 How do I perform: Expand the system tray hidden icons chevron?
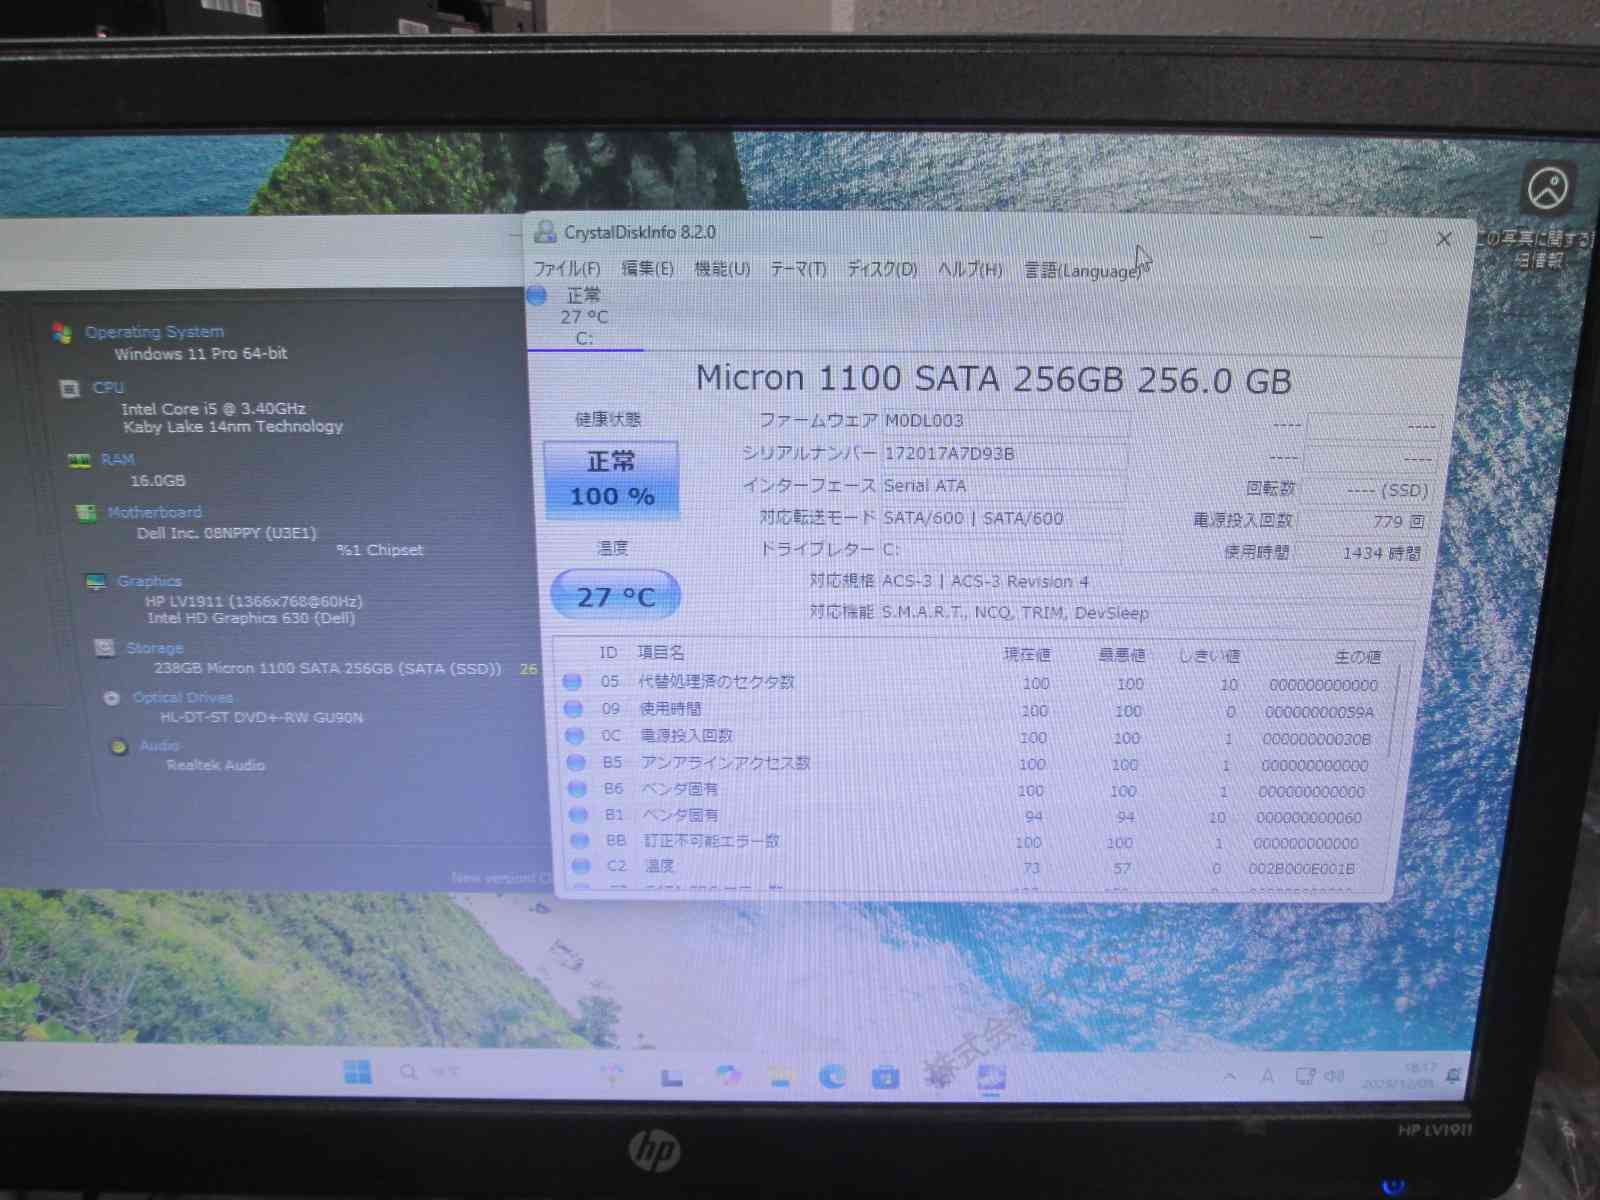(1230, 1076)
